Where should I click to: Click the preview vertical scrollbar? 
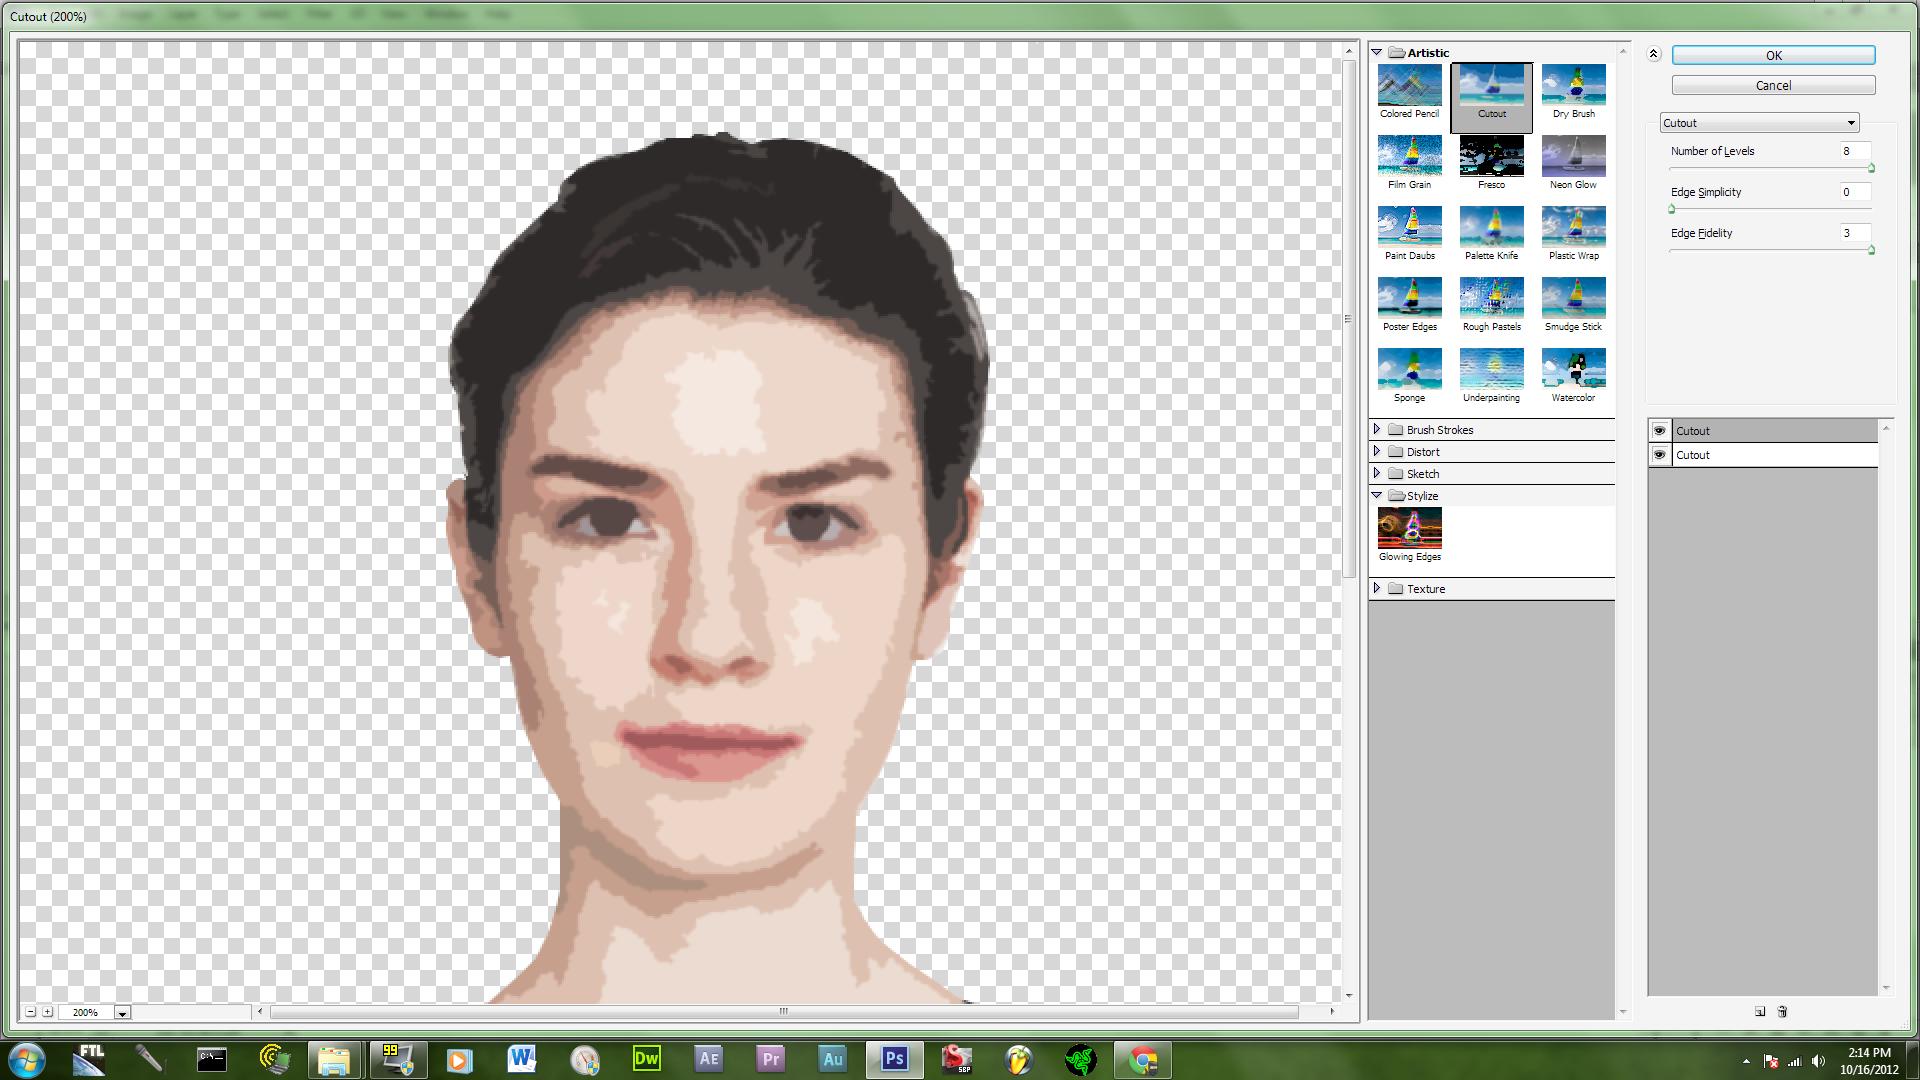(1348, 320)
